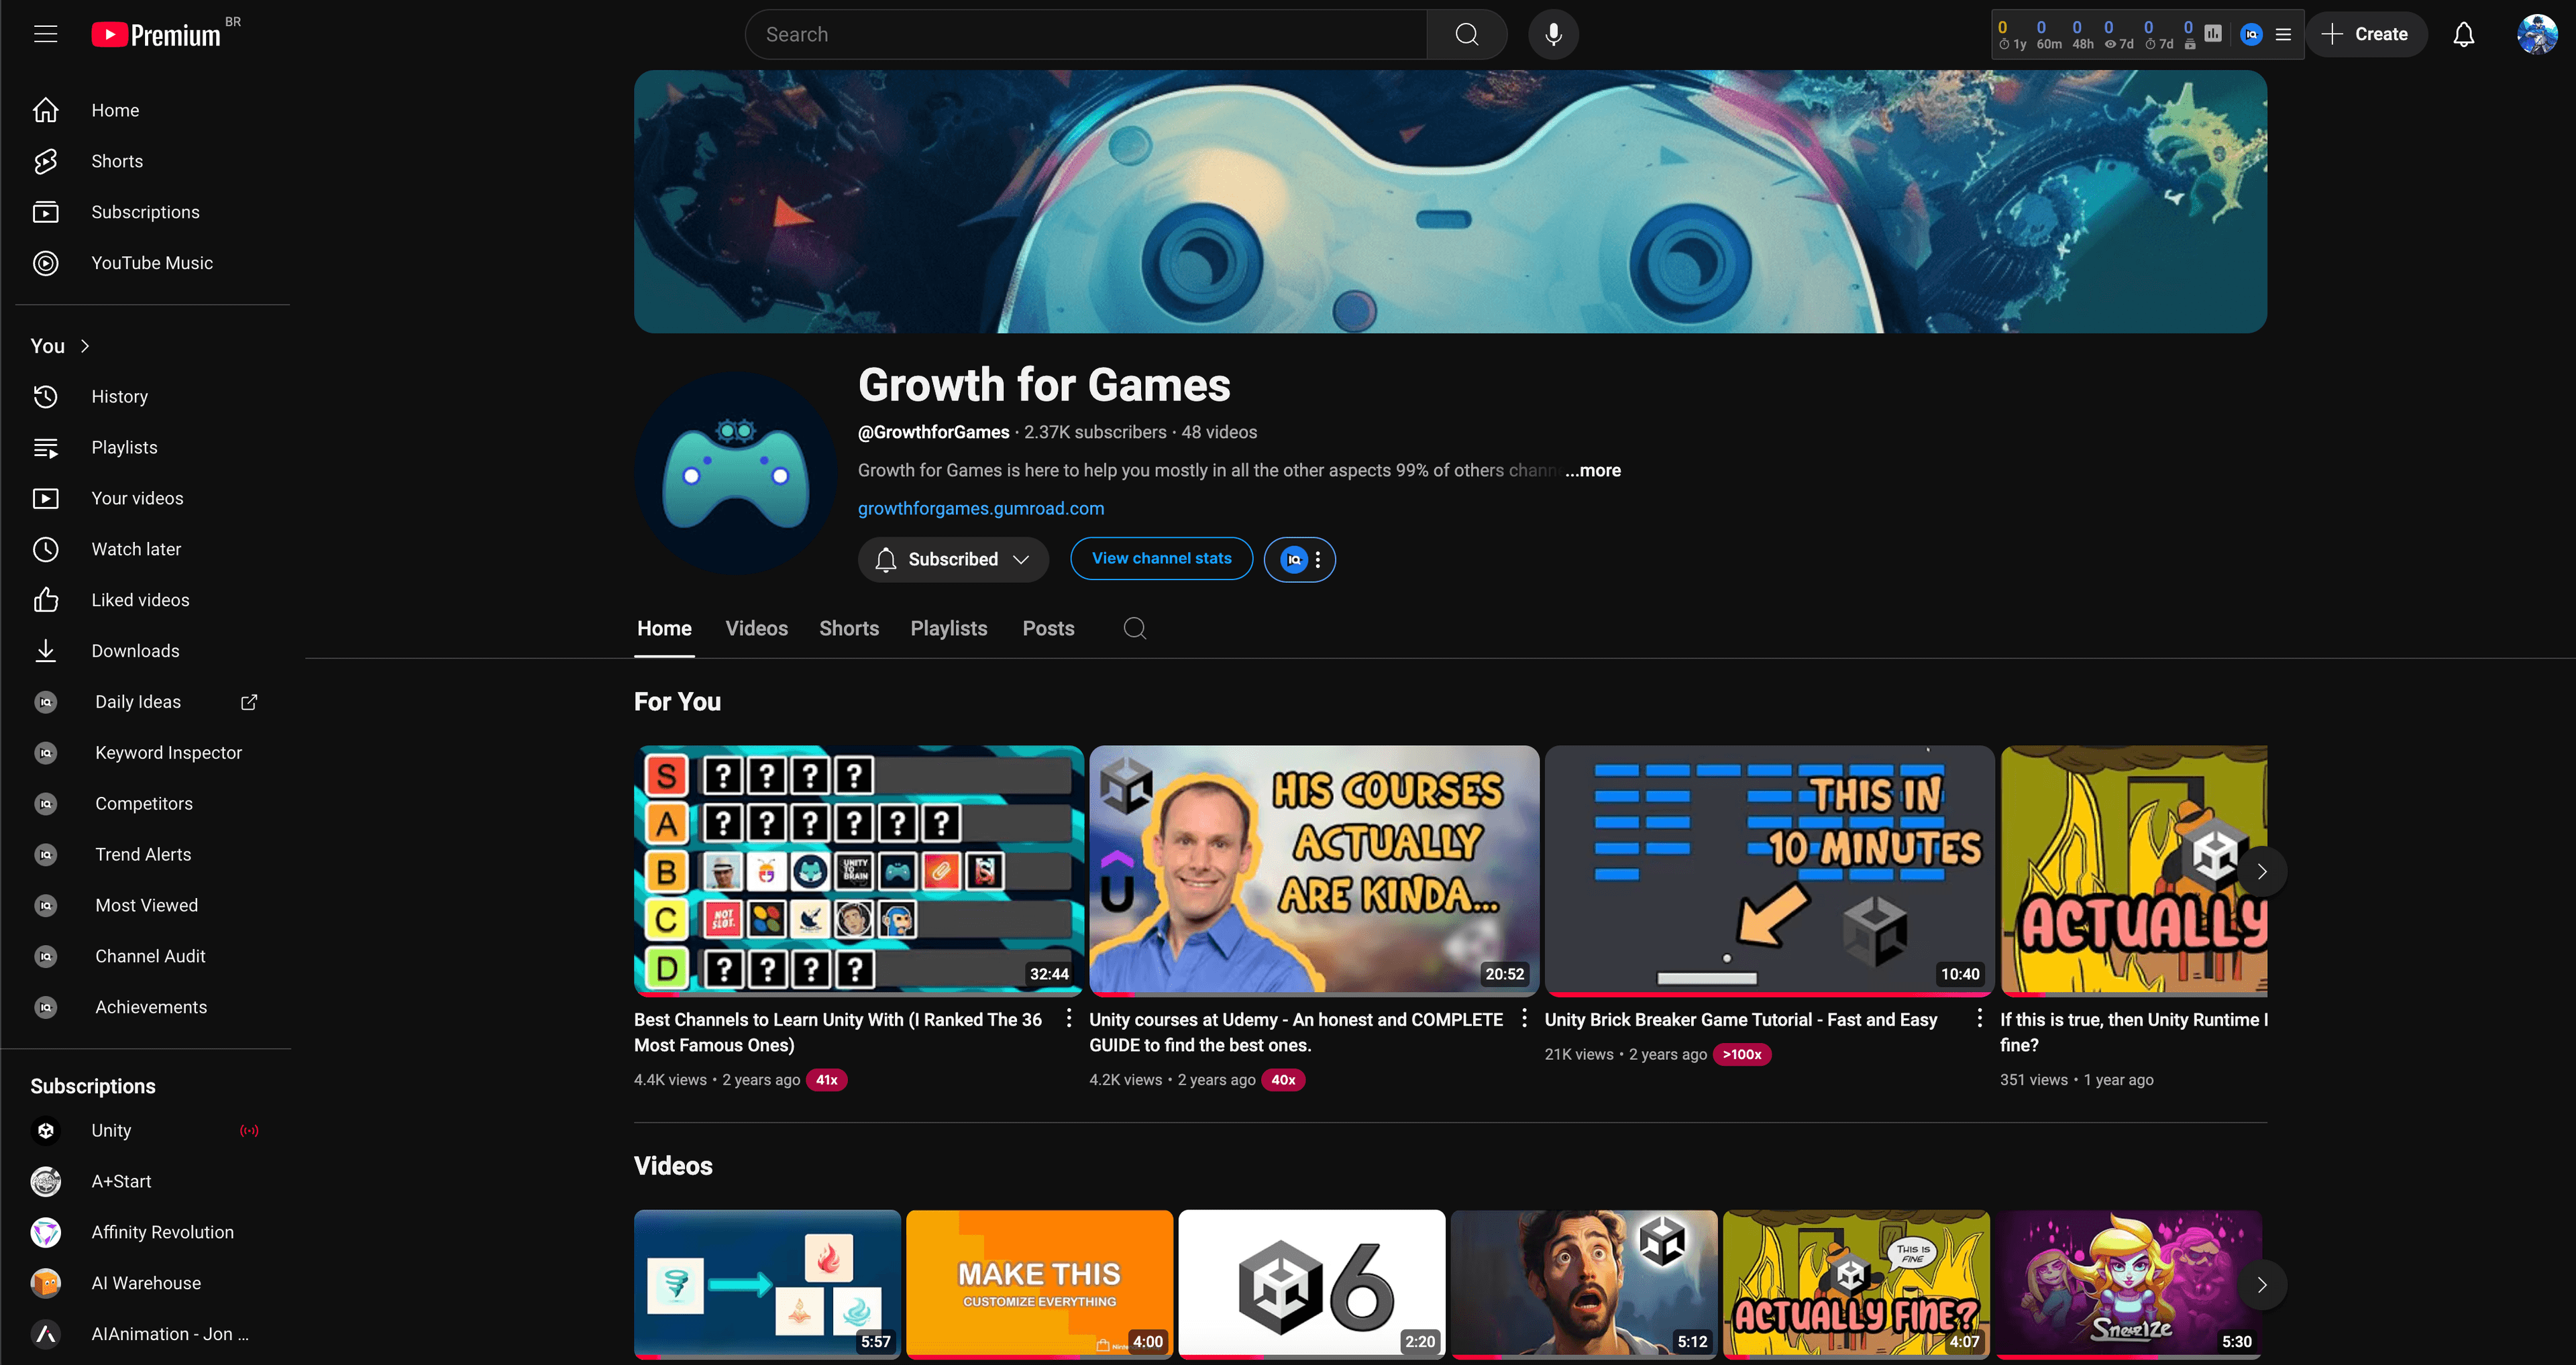Switch to the channel Shorts tab
Viewport: 2576px width, 1365px height.
[849, 628]
